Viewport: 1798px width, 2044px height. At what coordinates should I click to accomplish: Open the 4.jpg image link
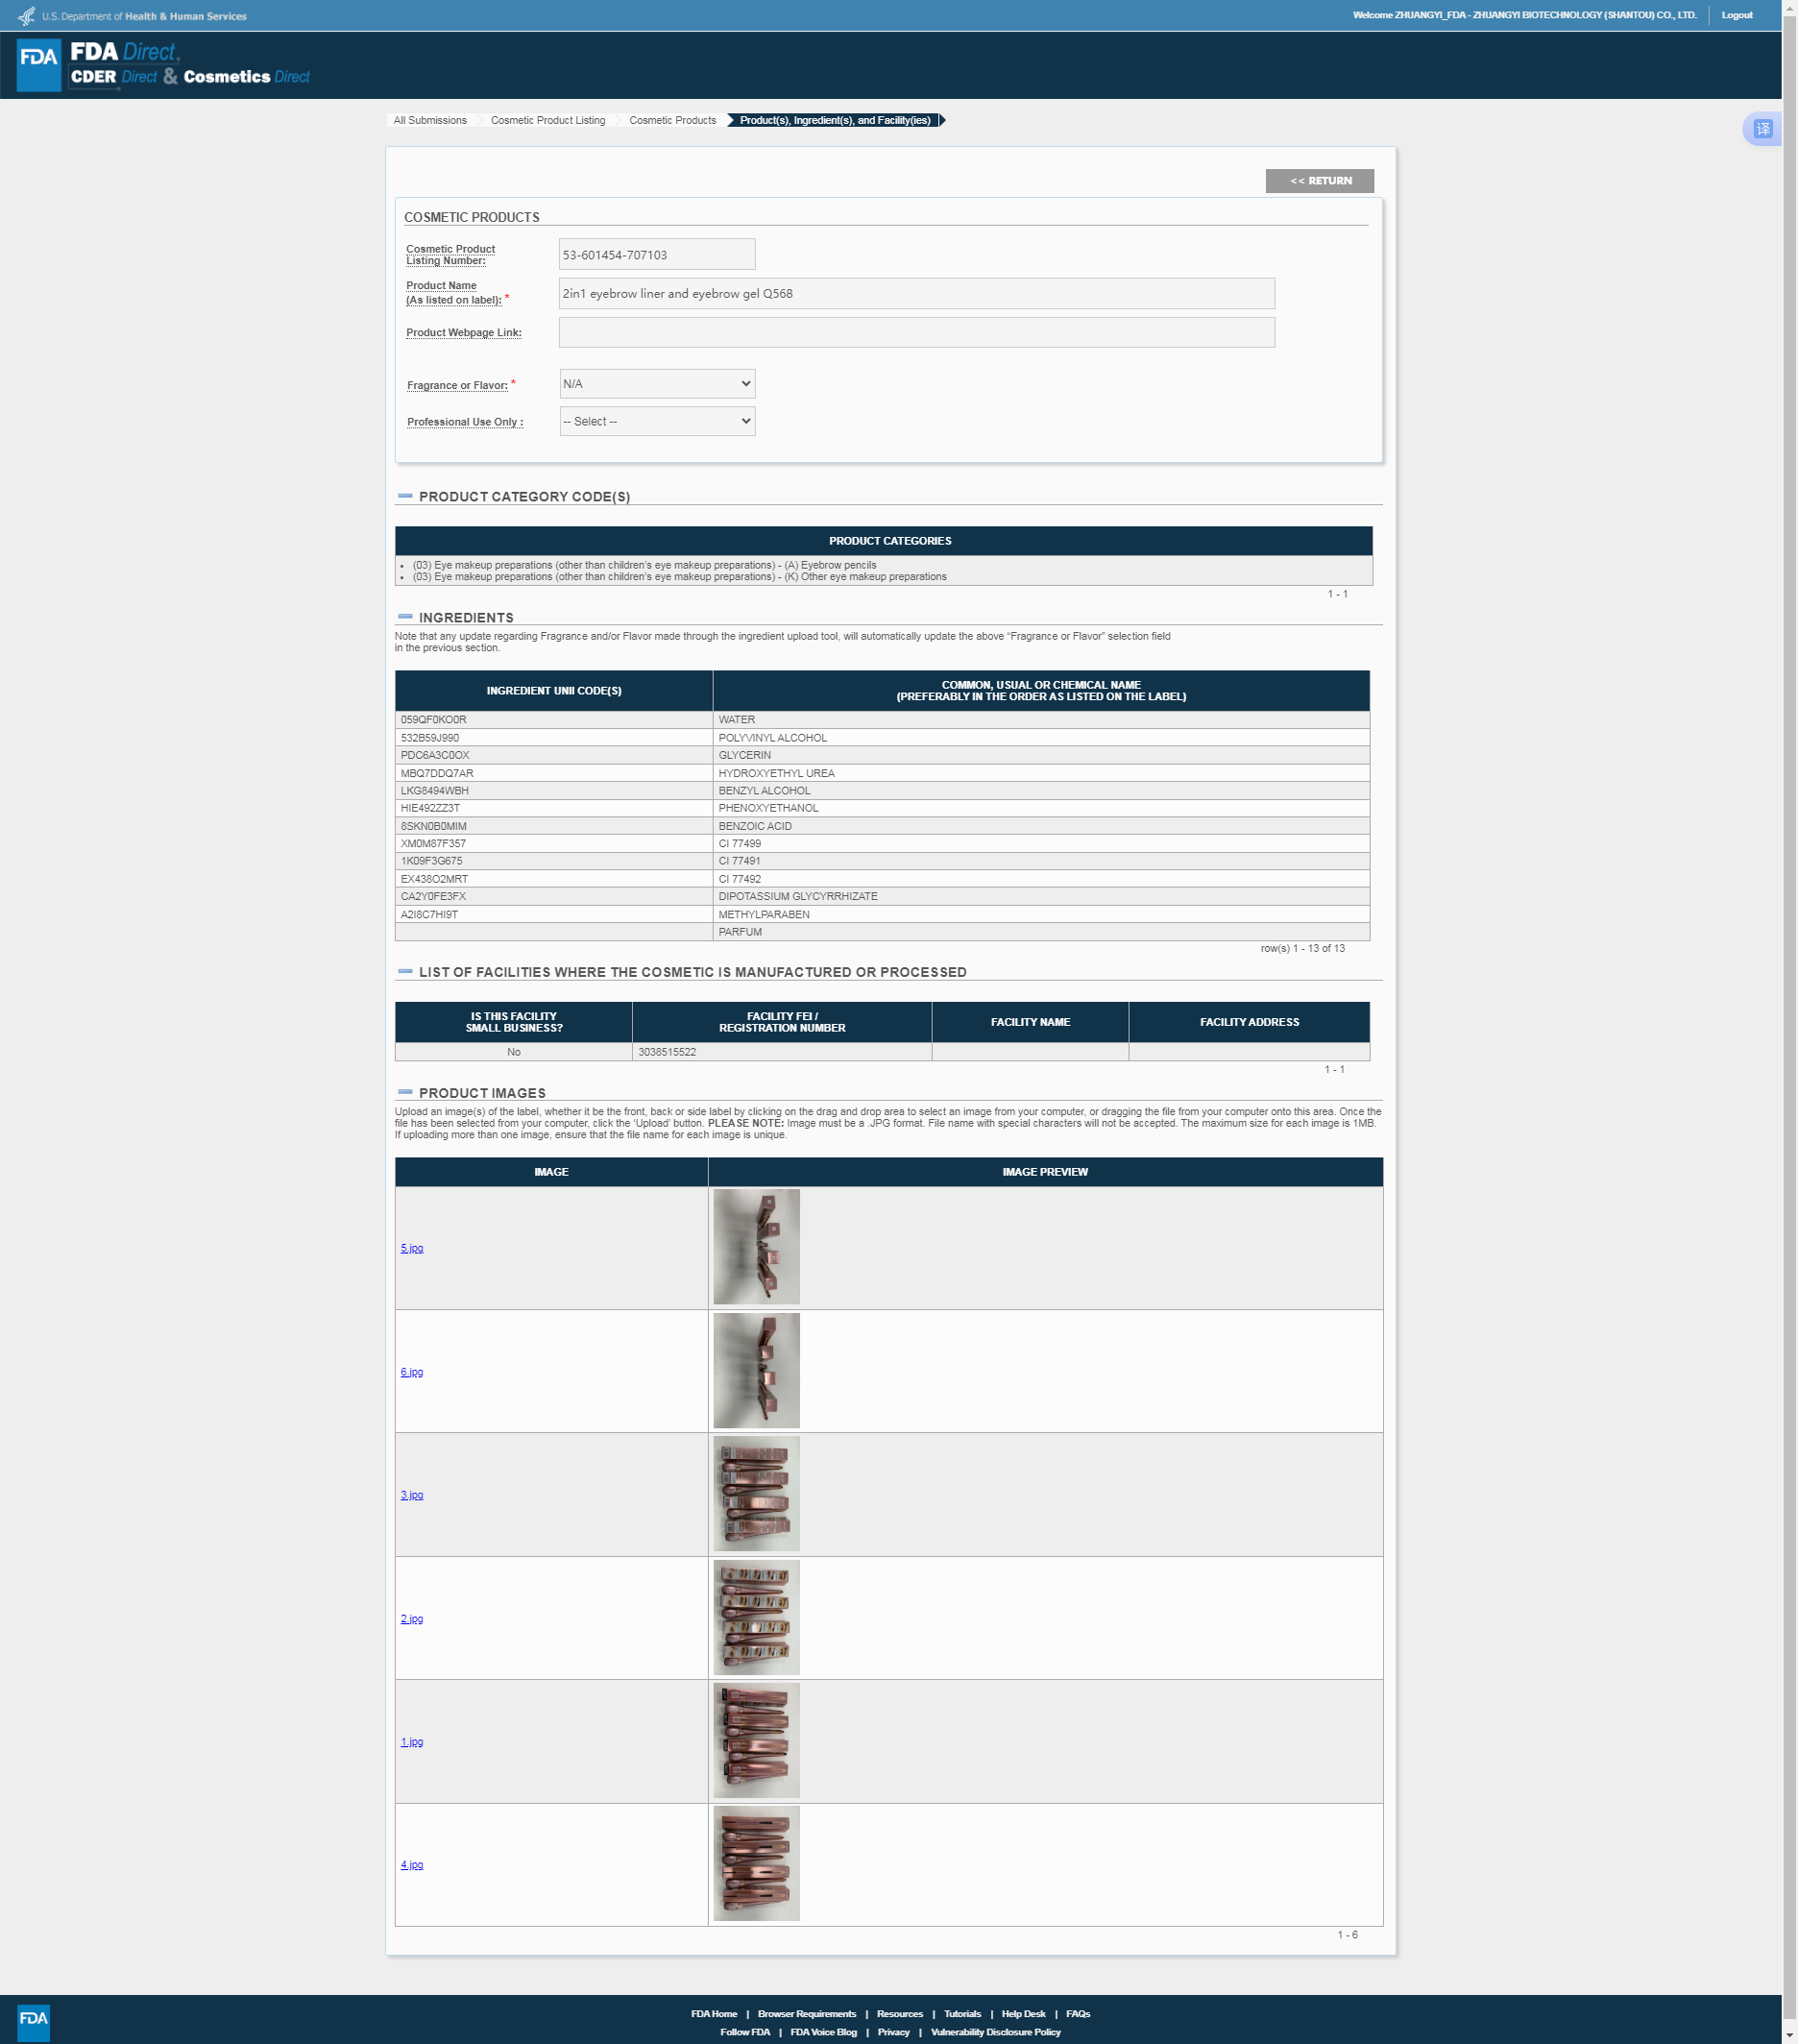coord(412,1865)
